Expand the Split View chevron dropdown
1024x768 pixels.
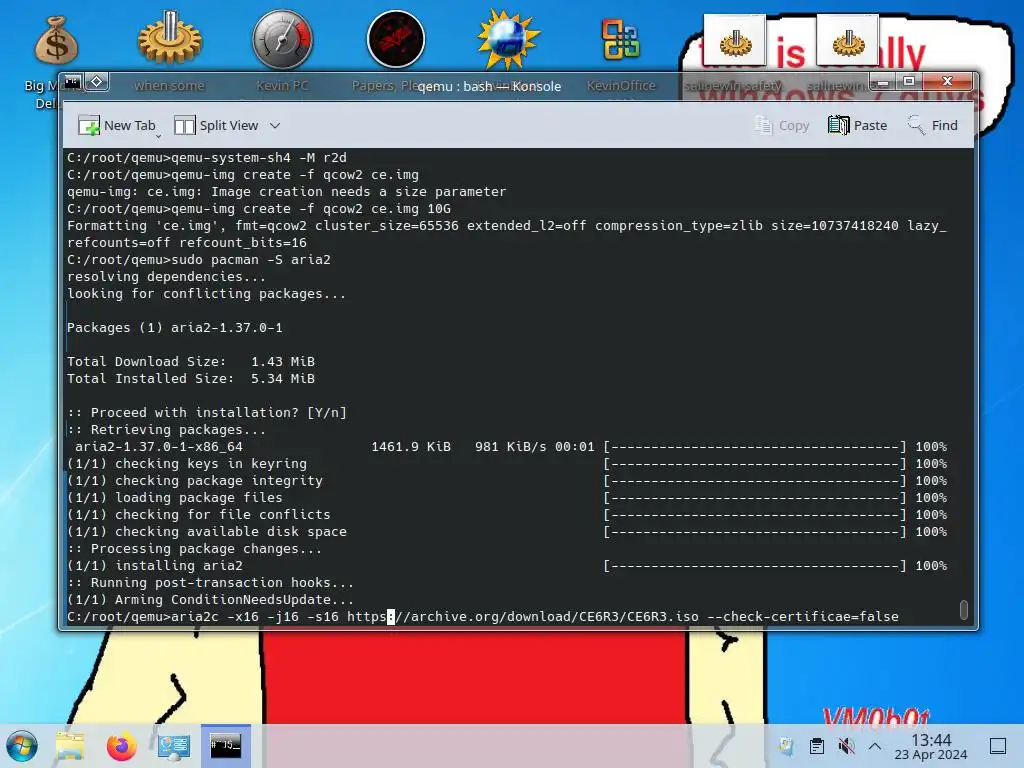[275, 125]
